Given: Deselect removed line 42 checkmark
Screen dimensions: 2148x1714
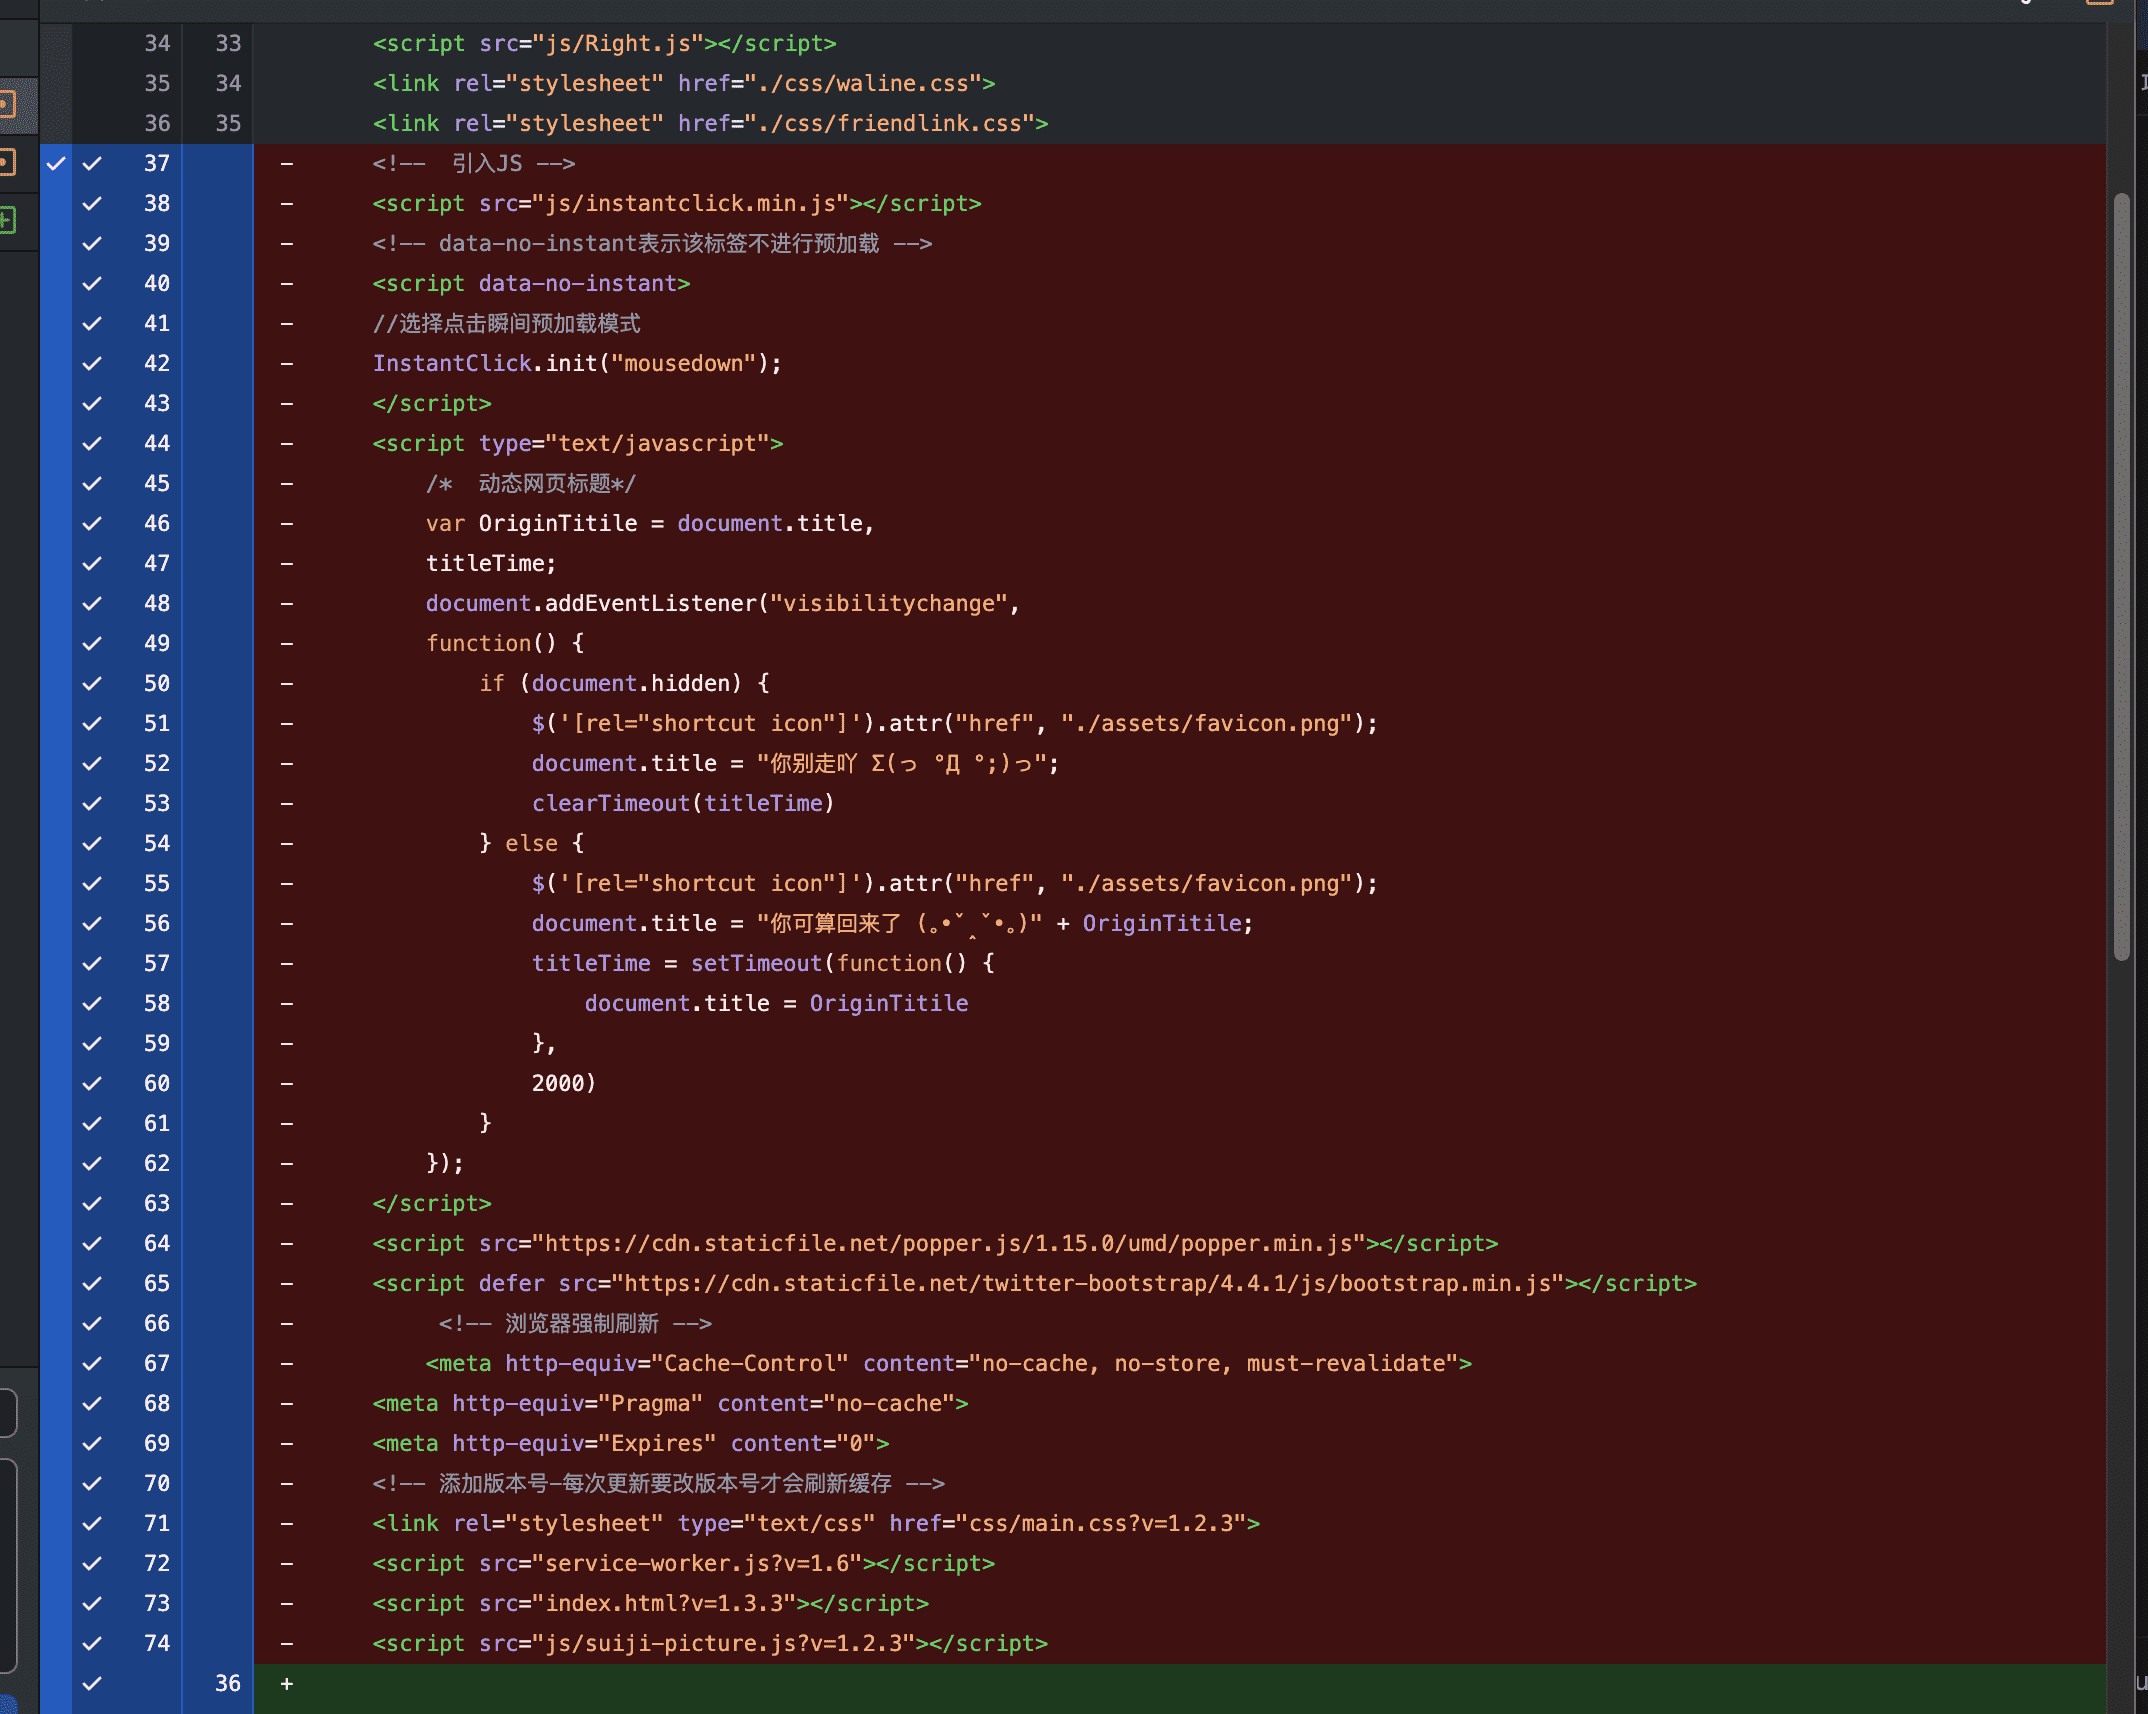Looking at the screenshot, I should tap(92, 363).
